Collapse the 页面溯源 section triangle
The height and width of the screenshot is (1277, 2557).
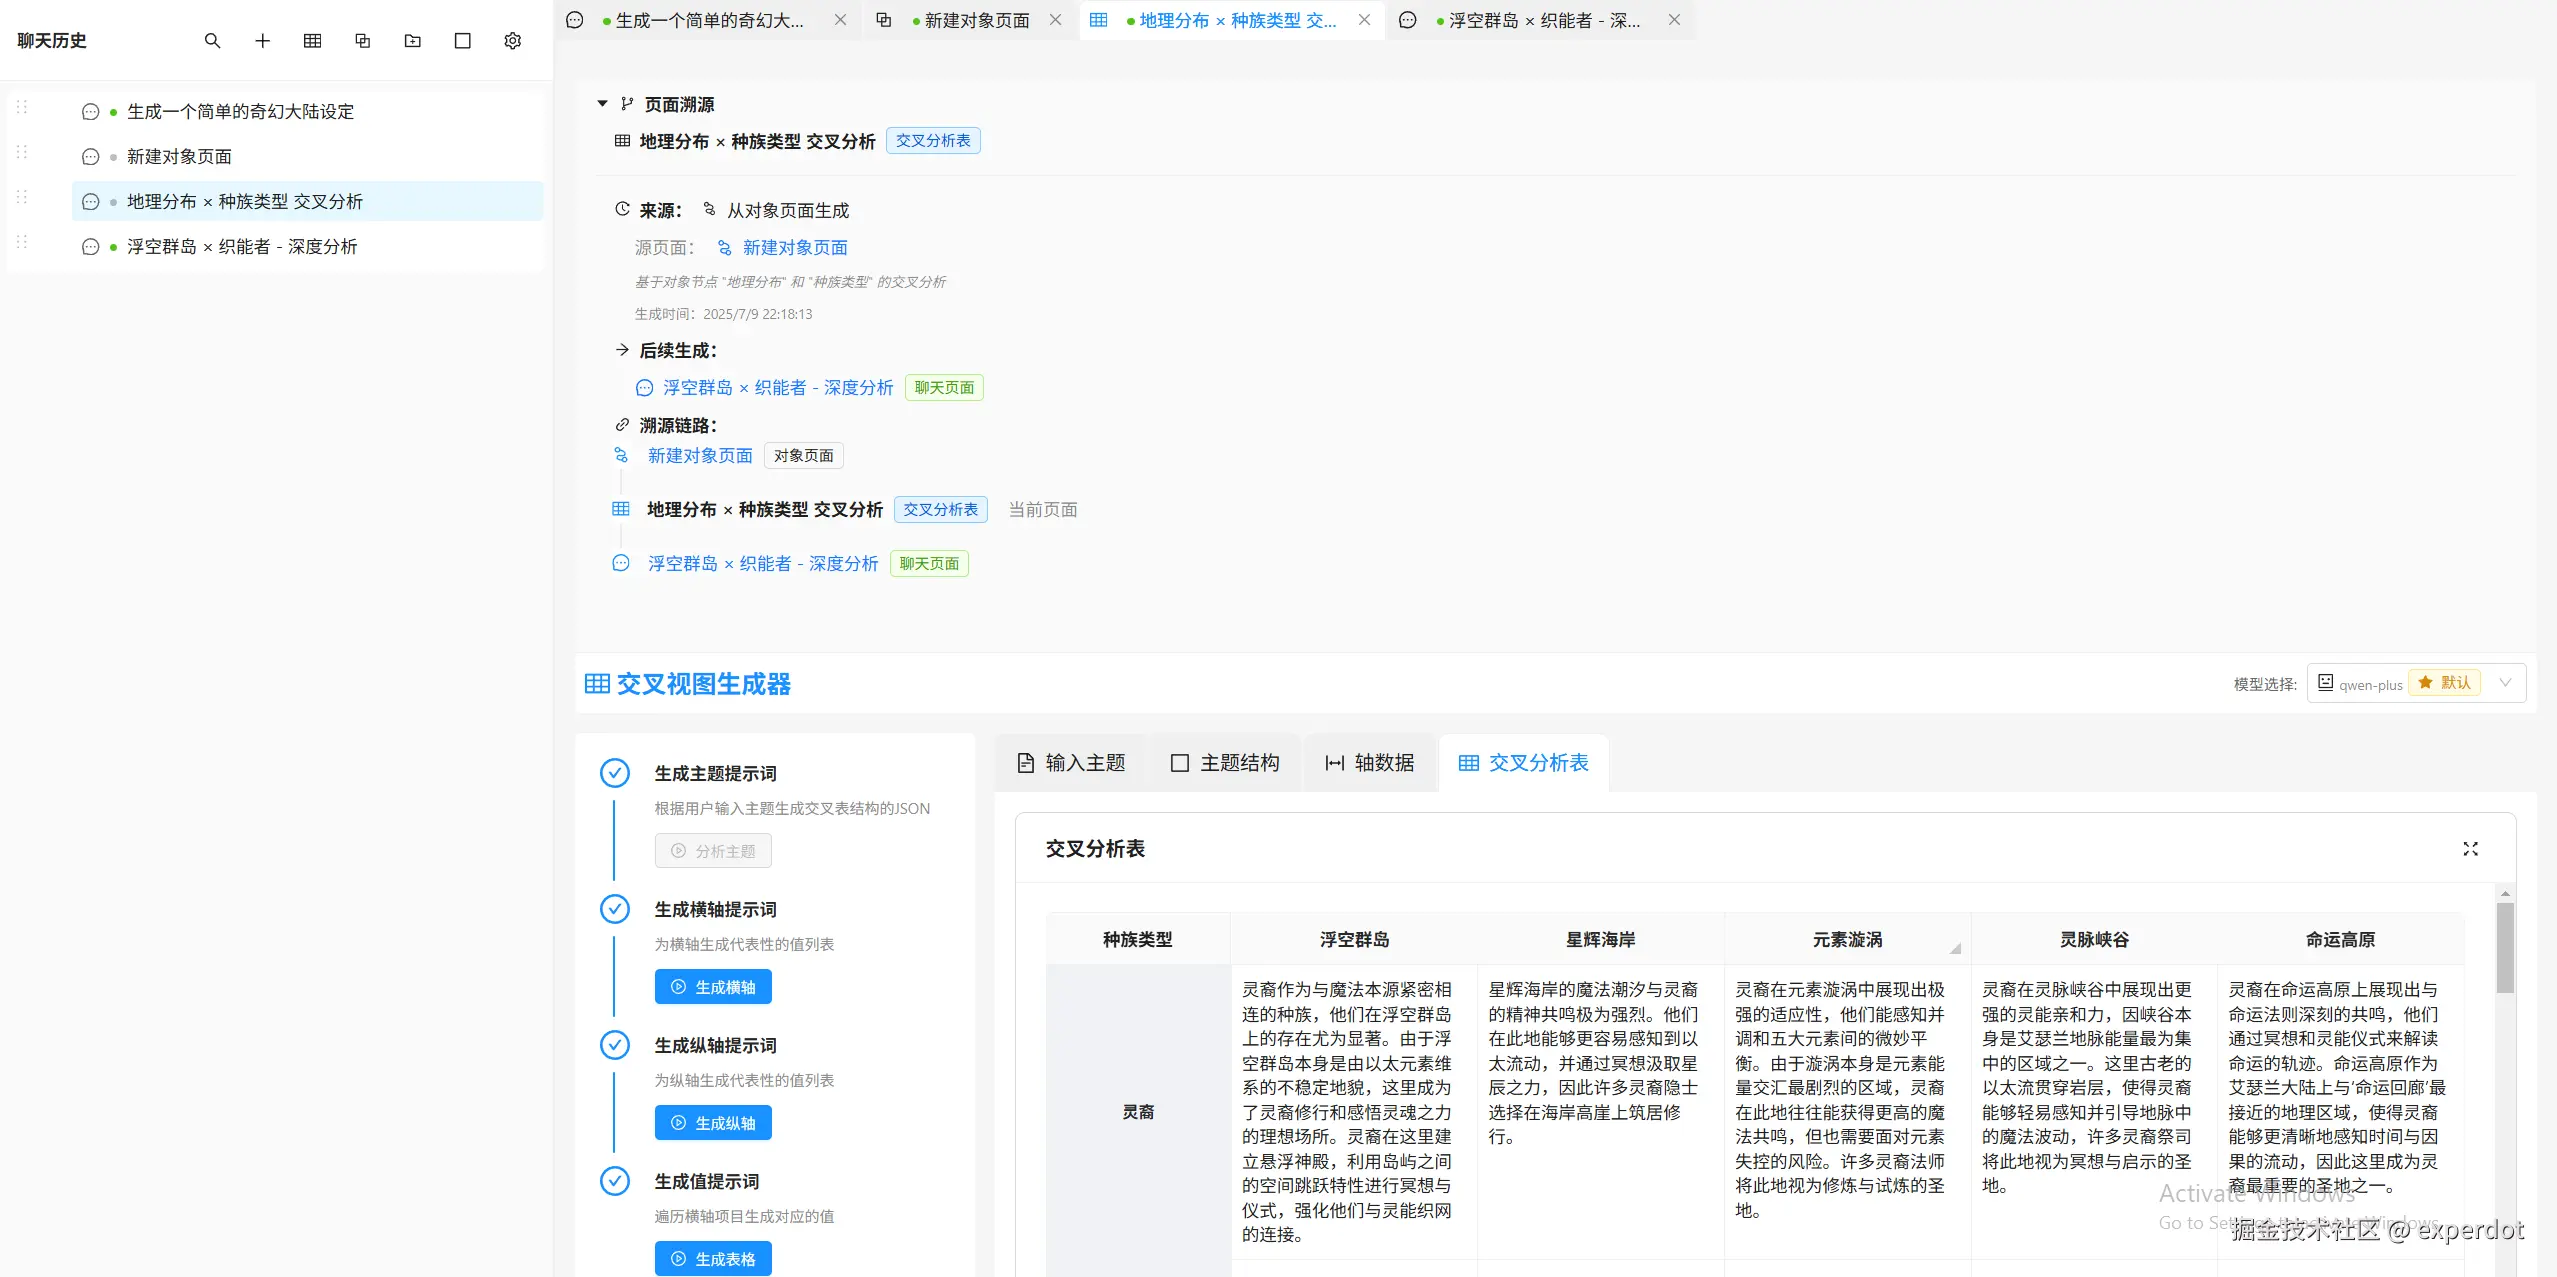click(602, 104)
